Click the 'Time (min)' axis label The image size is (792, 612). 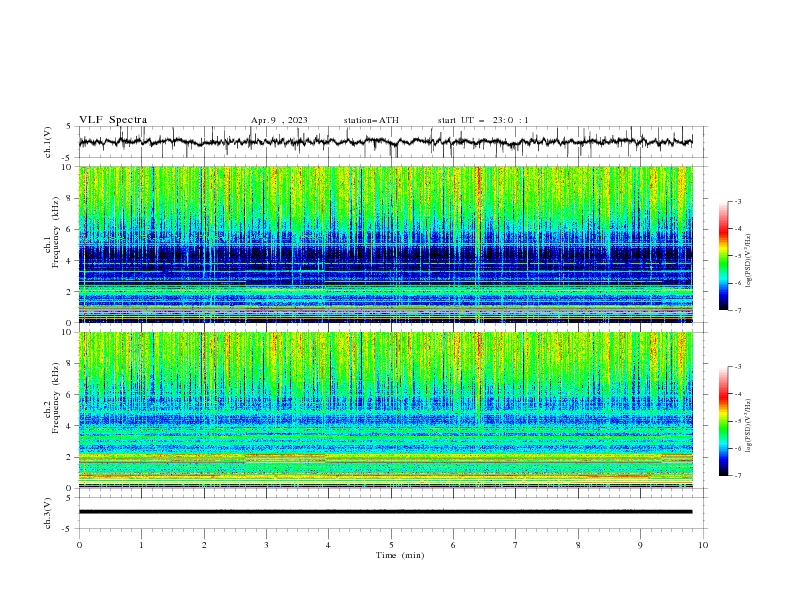pyautogui.click(x=400, y=555)
